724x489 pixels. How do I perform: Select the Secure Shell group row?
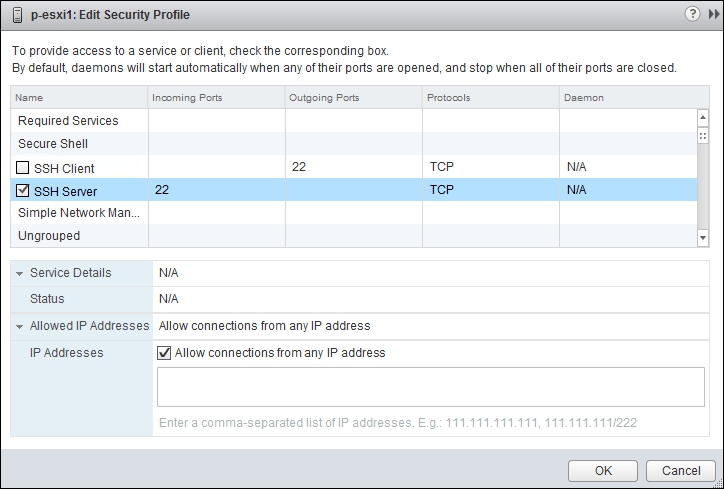tap(354, 144)
